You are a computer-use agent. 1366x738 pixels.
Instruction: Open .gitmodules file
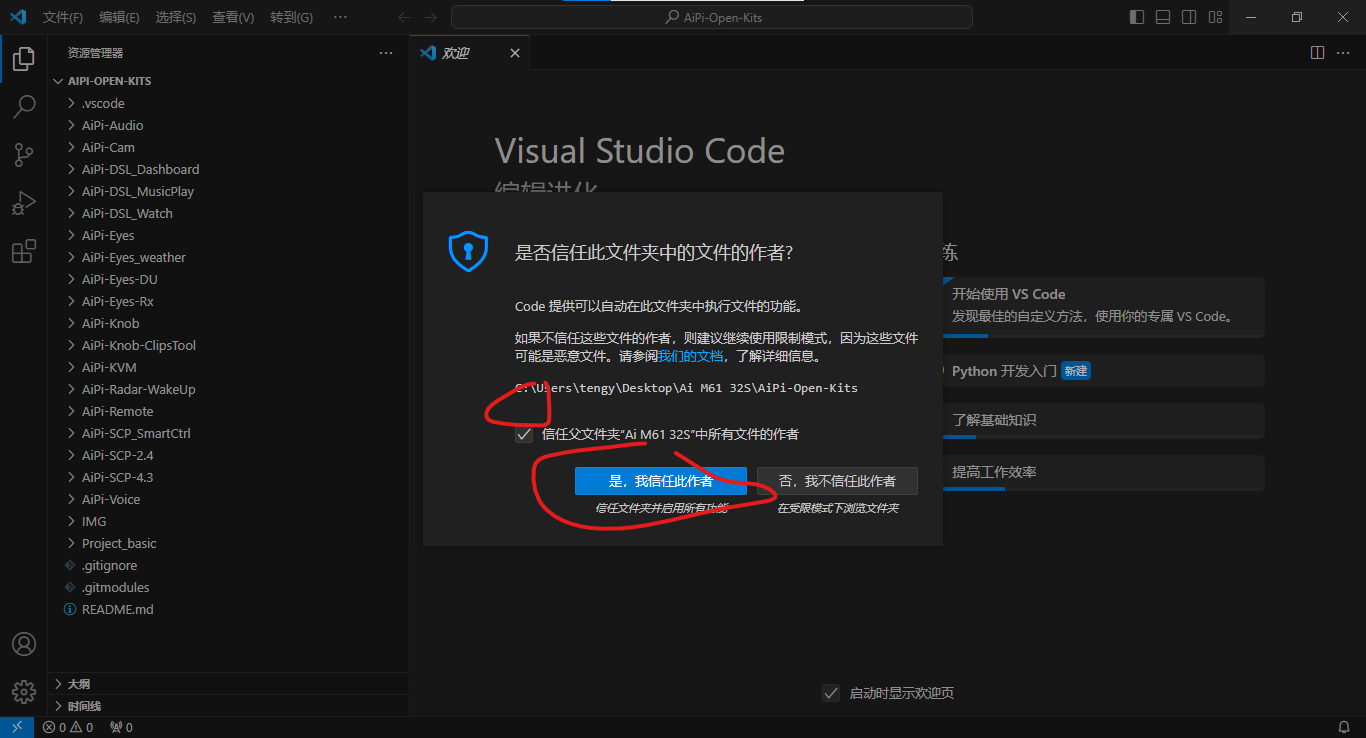point(228,587)
